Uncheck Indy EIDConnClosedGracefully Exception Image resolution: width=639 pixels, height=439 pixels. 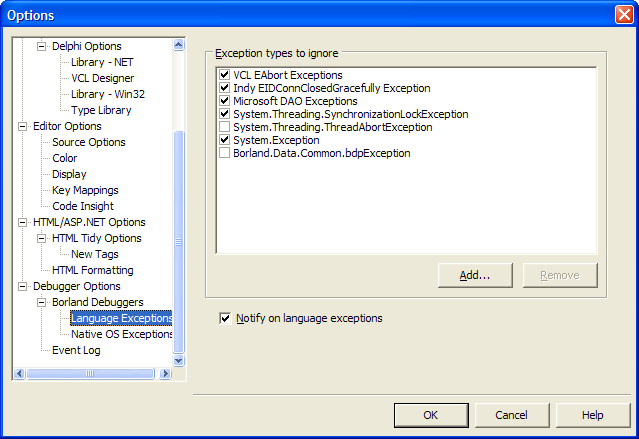[225, 88]
